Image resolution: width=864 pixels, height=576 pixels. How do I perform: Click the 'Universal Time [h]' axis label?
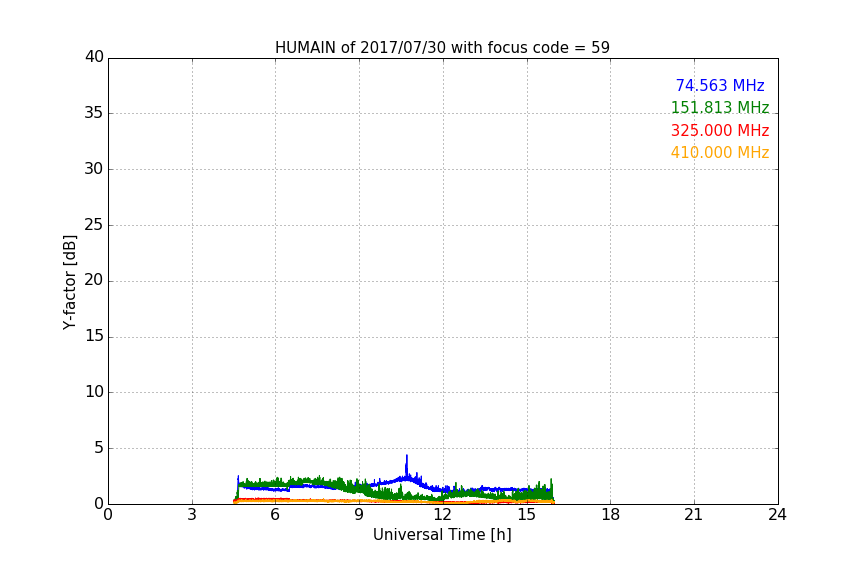coord(442,535)
